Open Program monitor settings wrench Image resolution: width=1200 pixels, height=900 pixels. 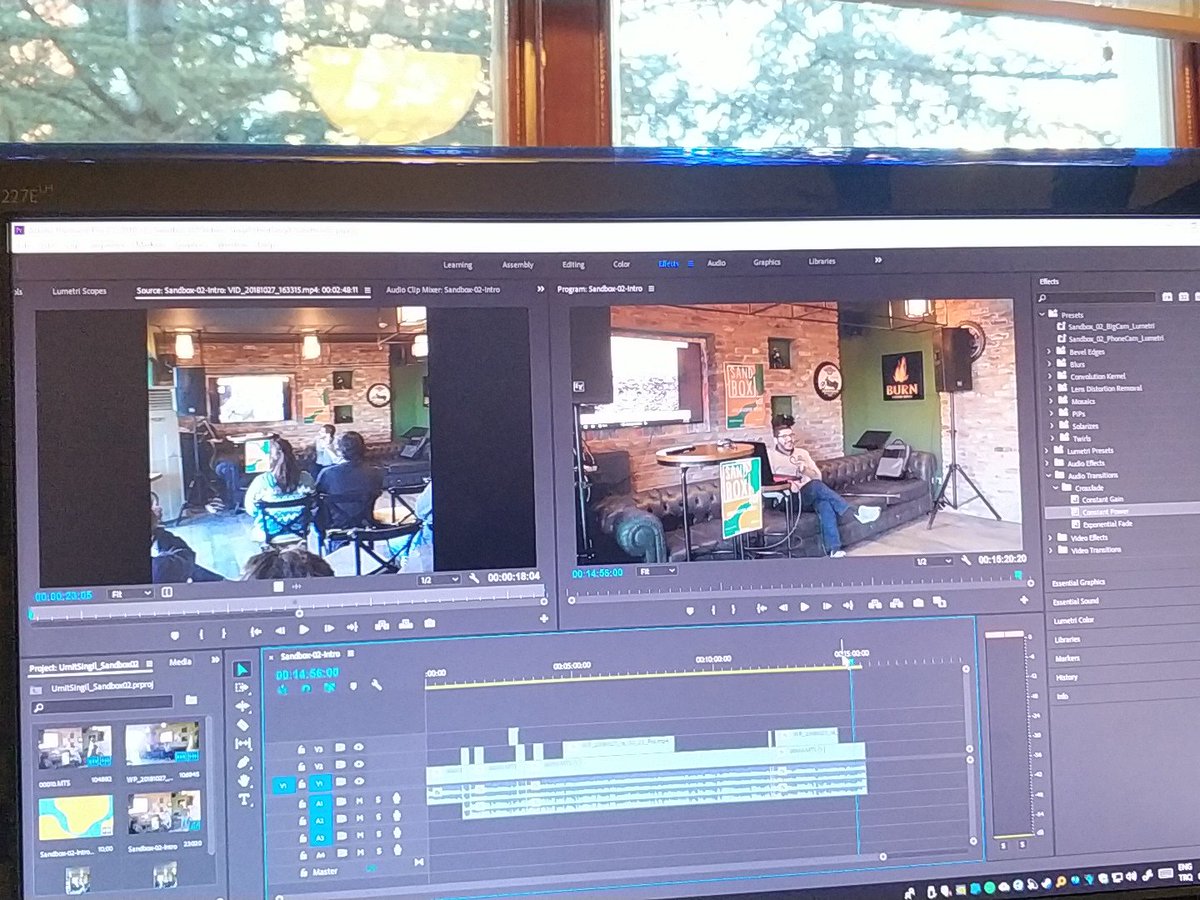click(966, 561)
